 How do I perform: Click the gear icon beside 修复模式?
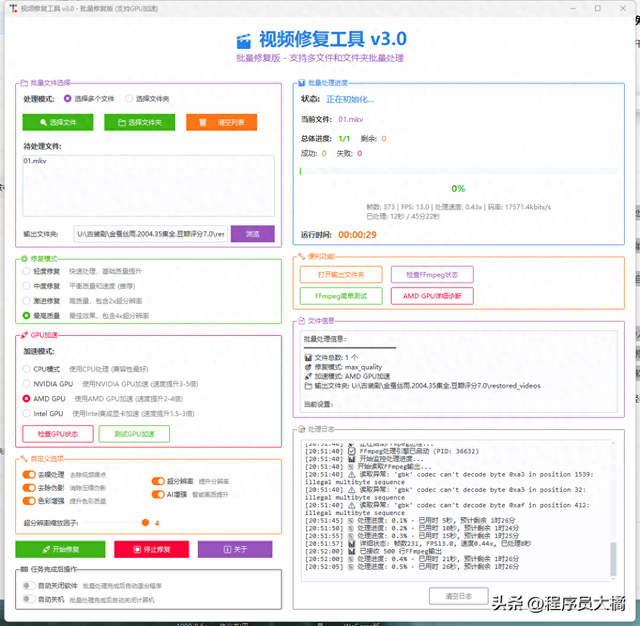24,259
